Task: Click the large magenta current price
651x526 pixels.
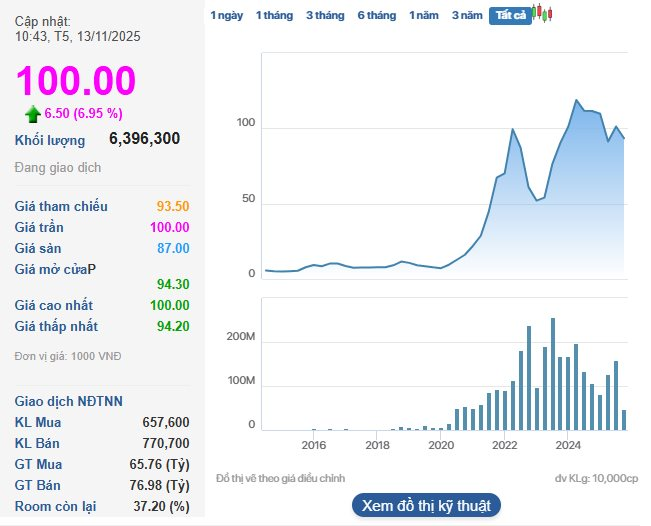Action: pos(75,81)
